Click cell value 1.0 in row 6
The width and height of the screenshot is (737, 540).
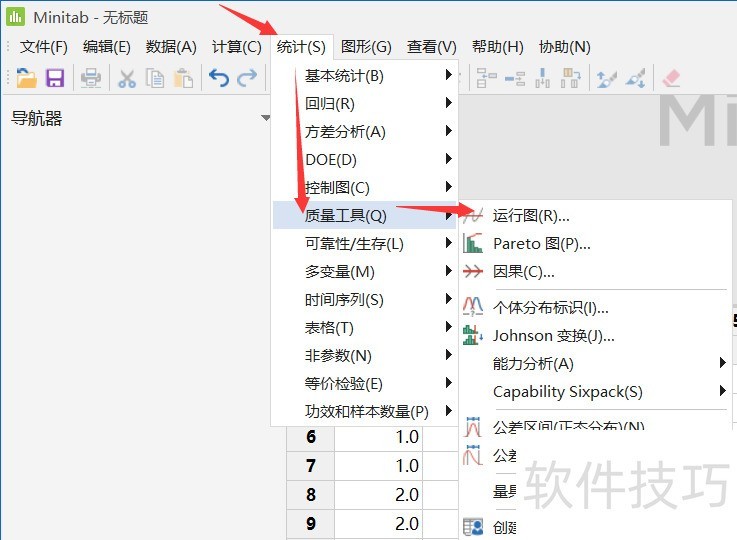[x=378, y=437]
